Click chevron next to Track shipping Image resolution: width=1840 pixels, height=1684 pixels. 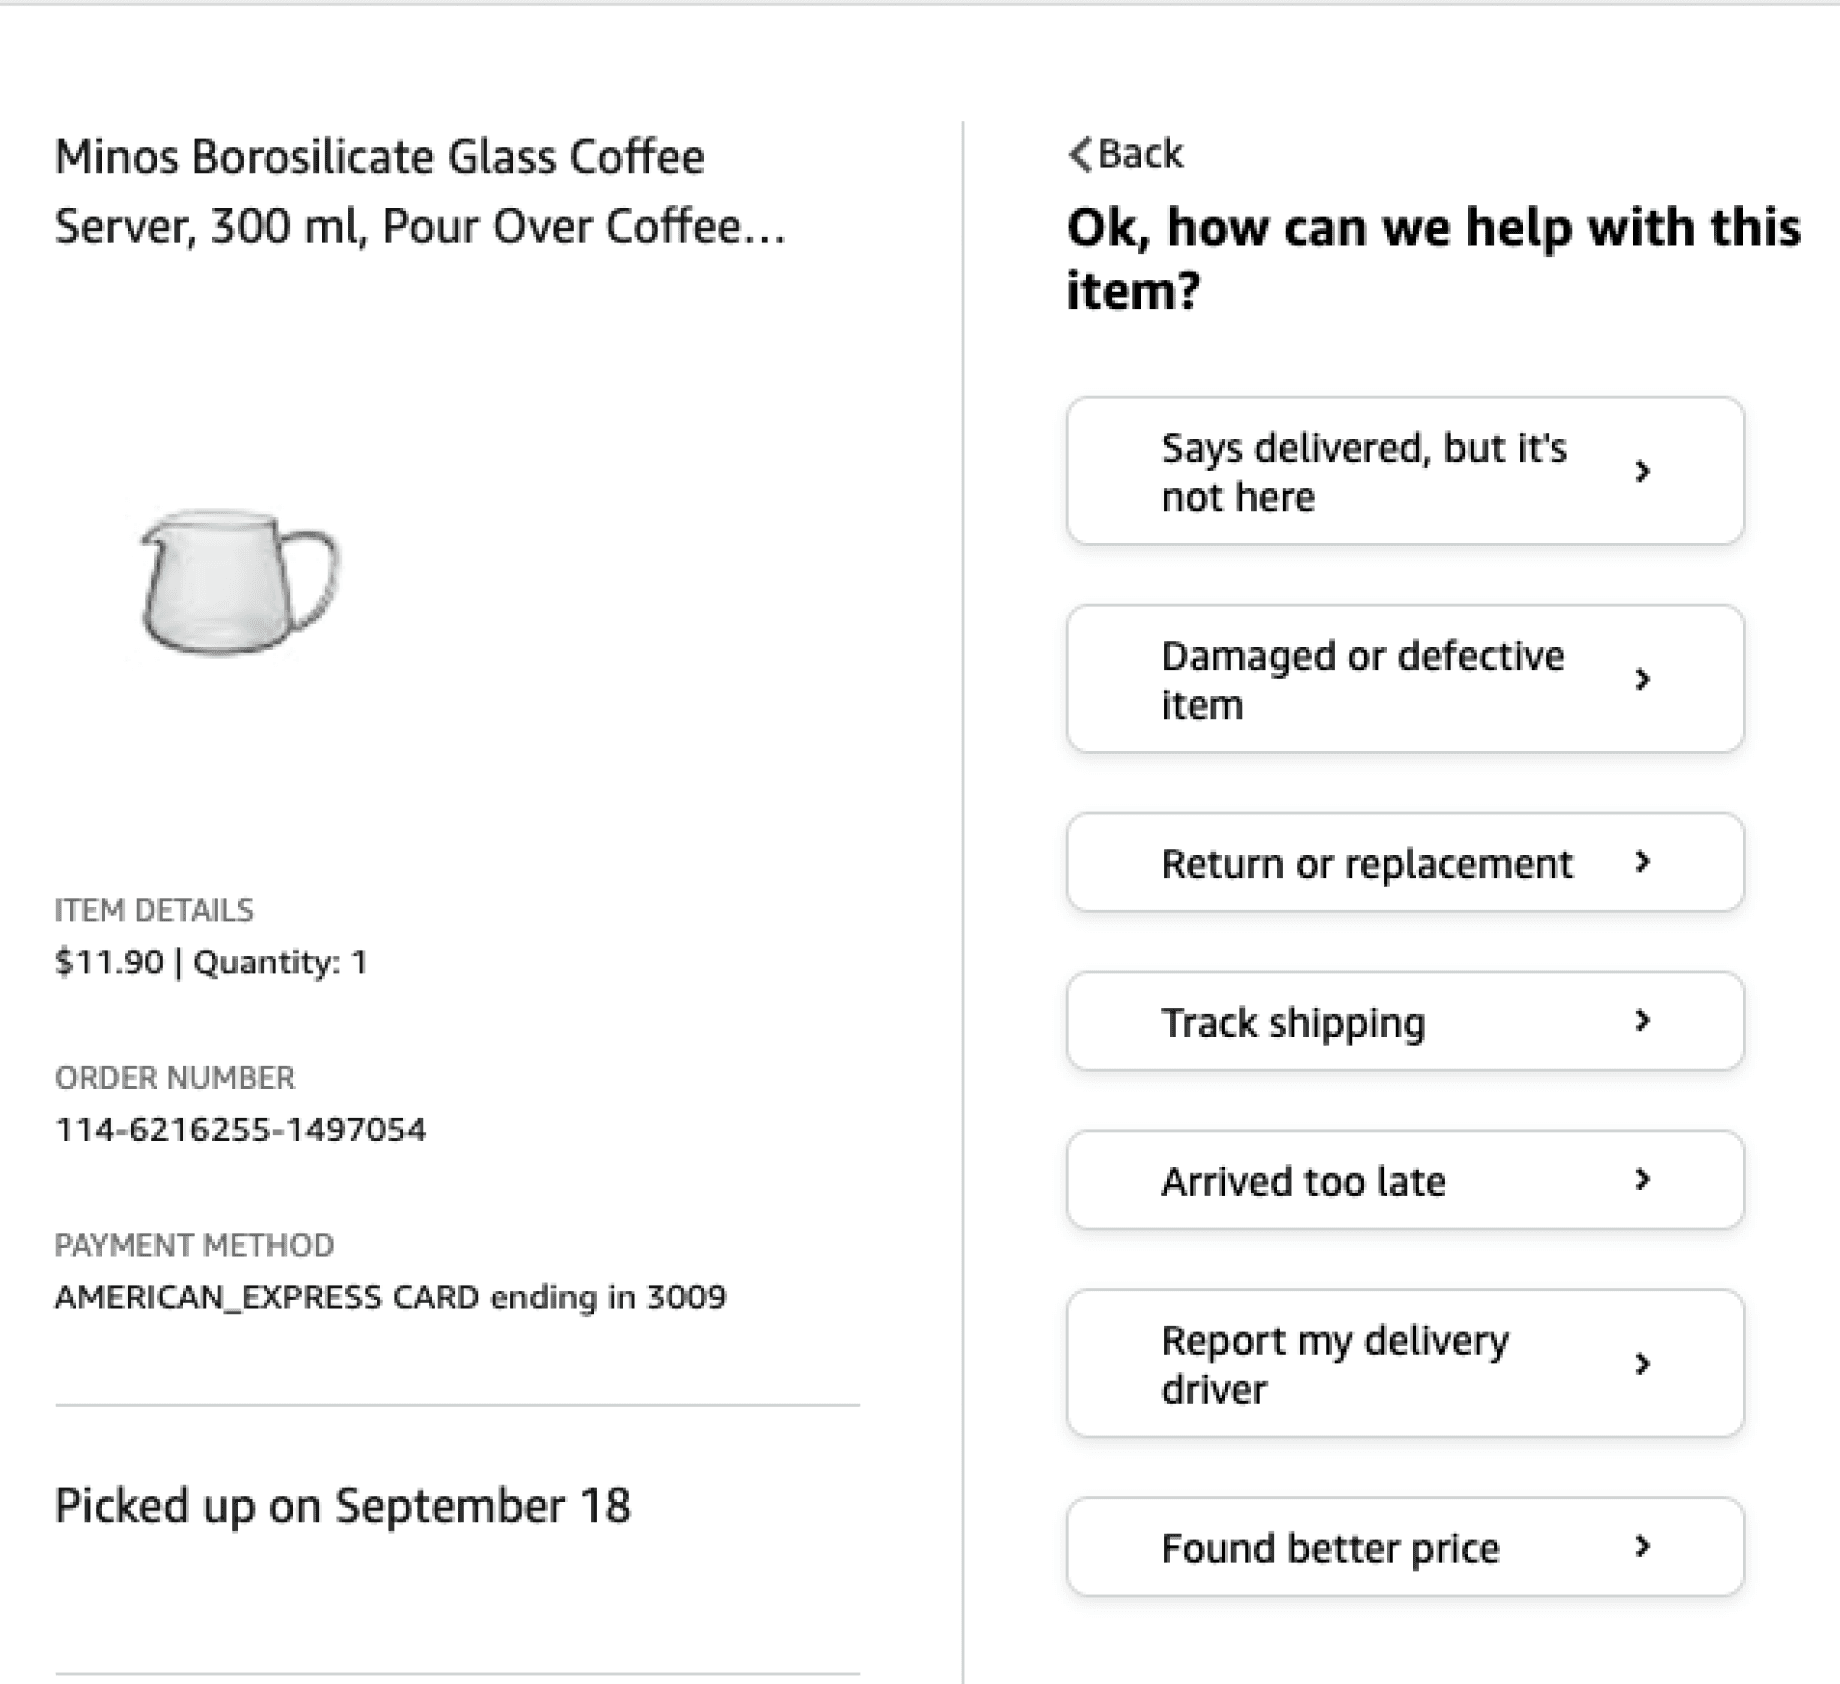(1642, 1020)
